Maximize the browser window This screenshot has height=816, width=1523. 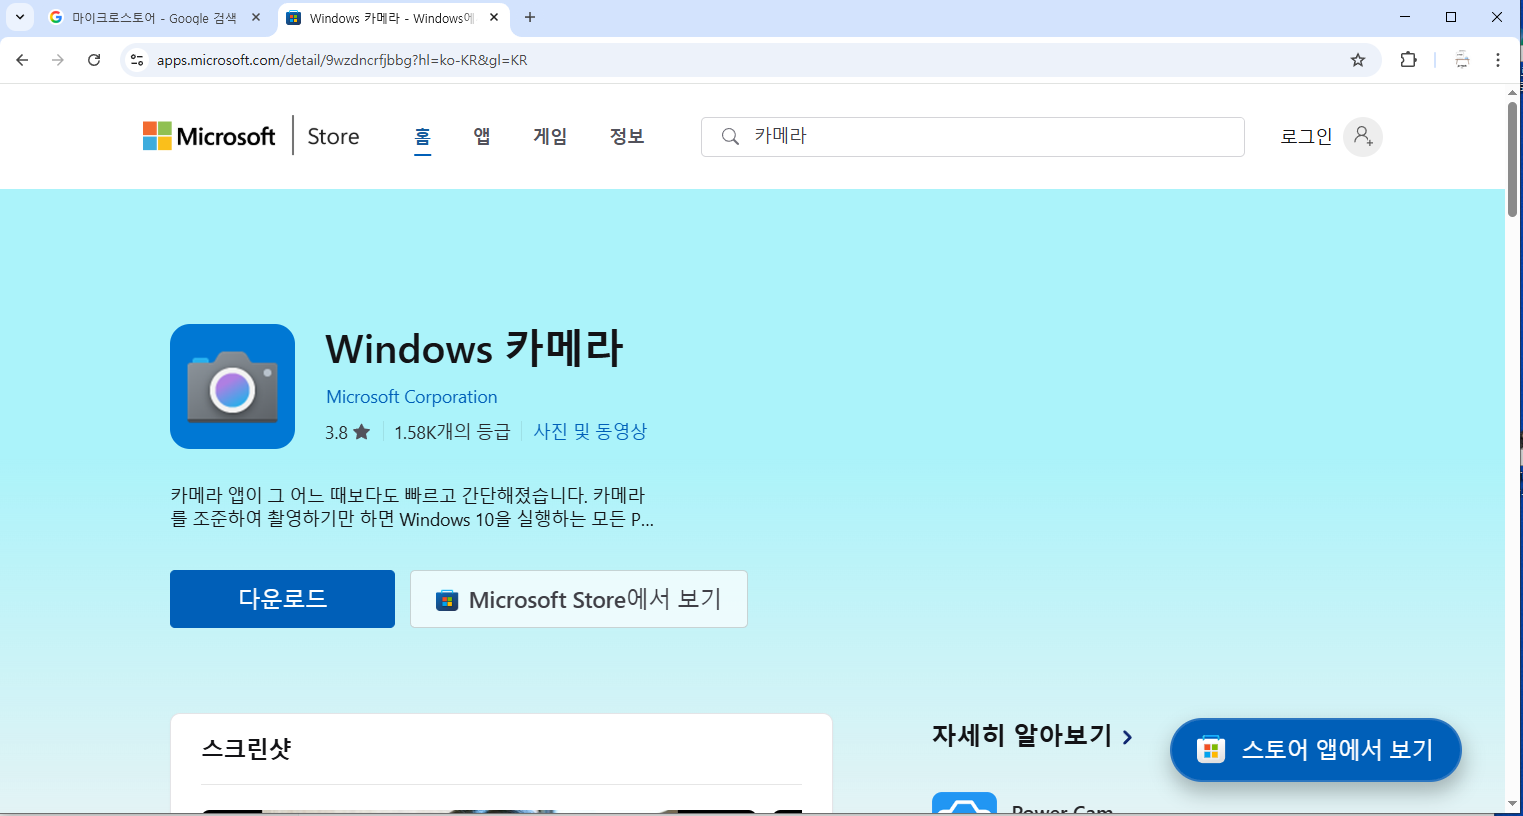pyautogui.click(x=1451, y=17)
